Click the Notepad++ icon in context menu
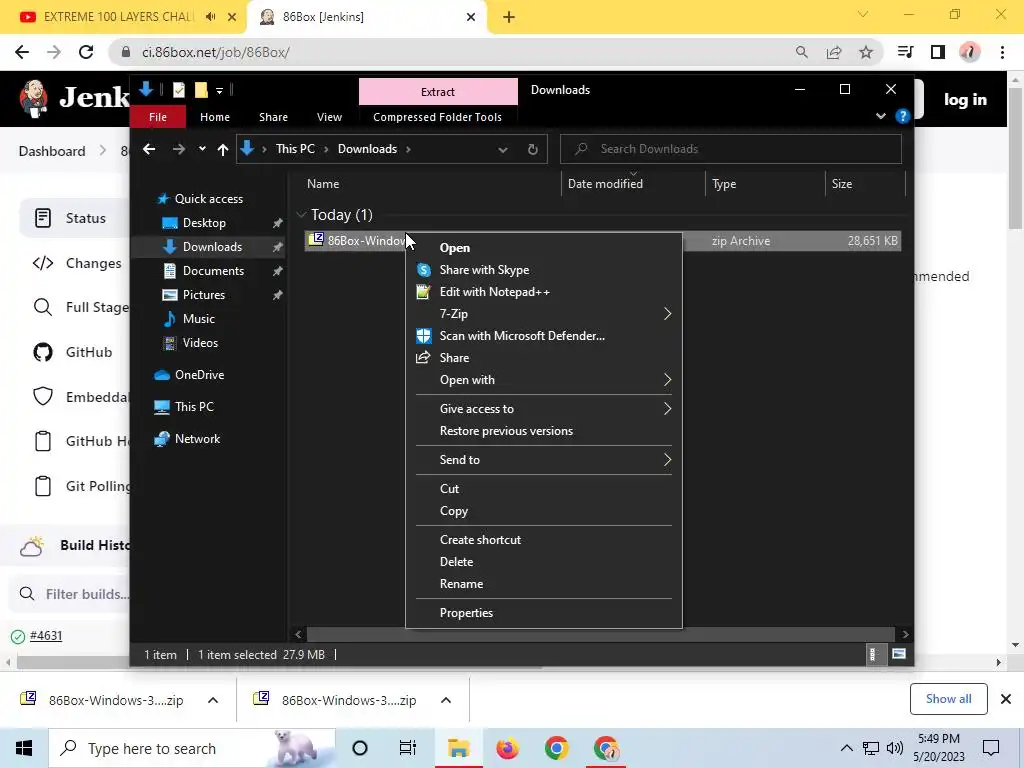Viewport: 1024px width, 768px height. pyautogui.click(x=423, y=292)
